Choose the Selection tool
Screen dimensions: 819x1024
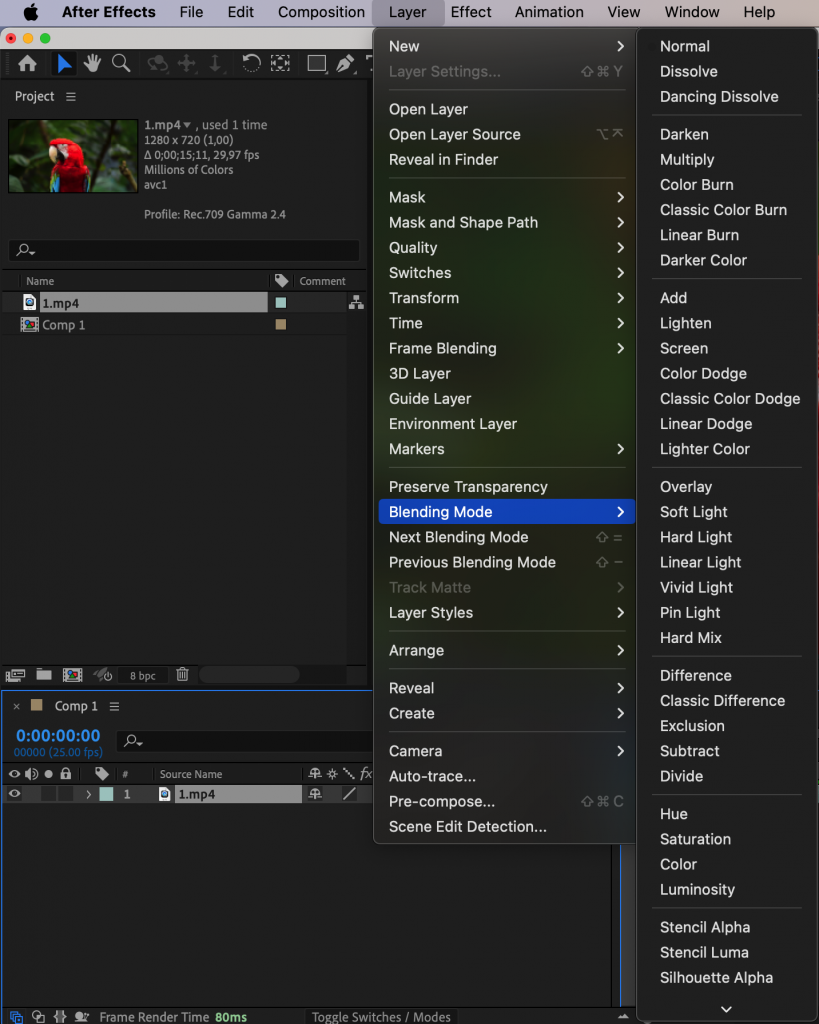pyautogui.click(x=63, y=63)
